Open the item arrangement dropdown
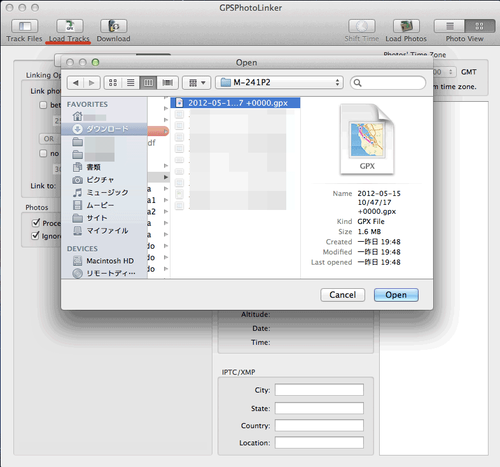 (197, 83)
